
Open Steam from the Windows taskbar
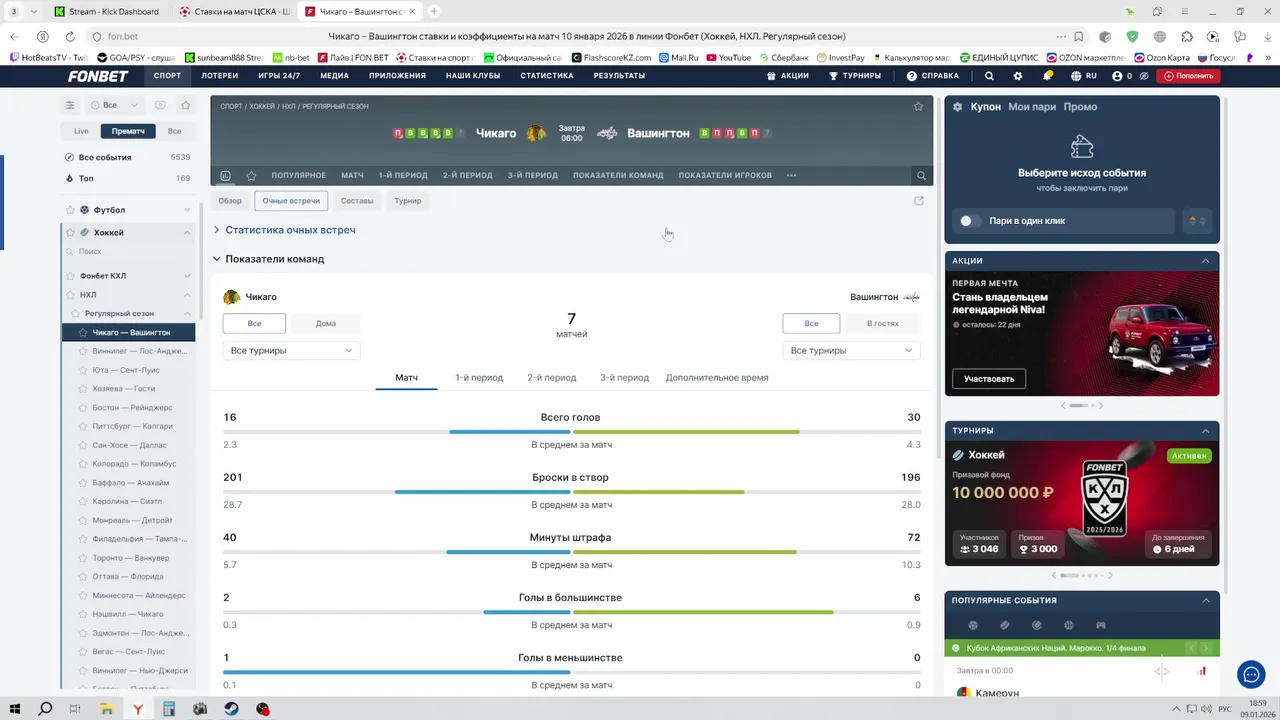pos(231,709)
